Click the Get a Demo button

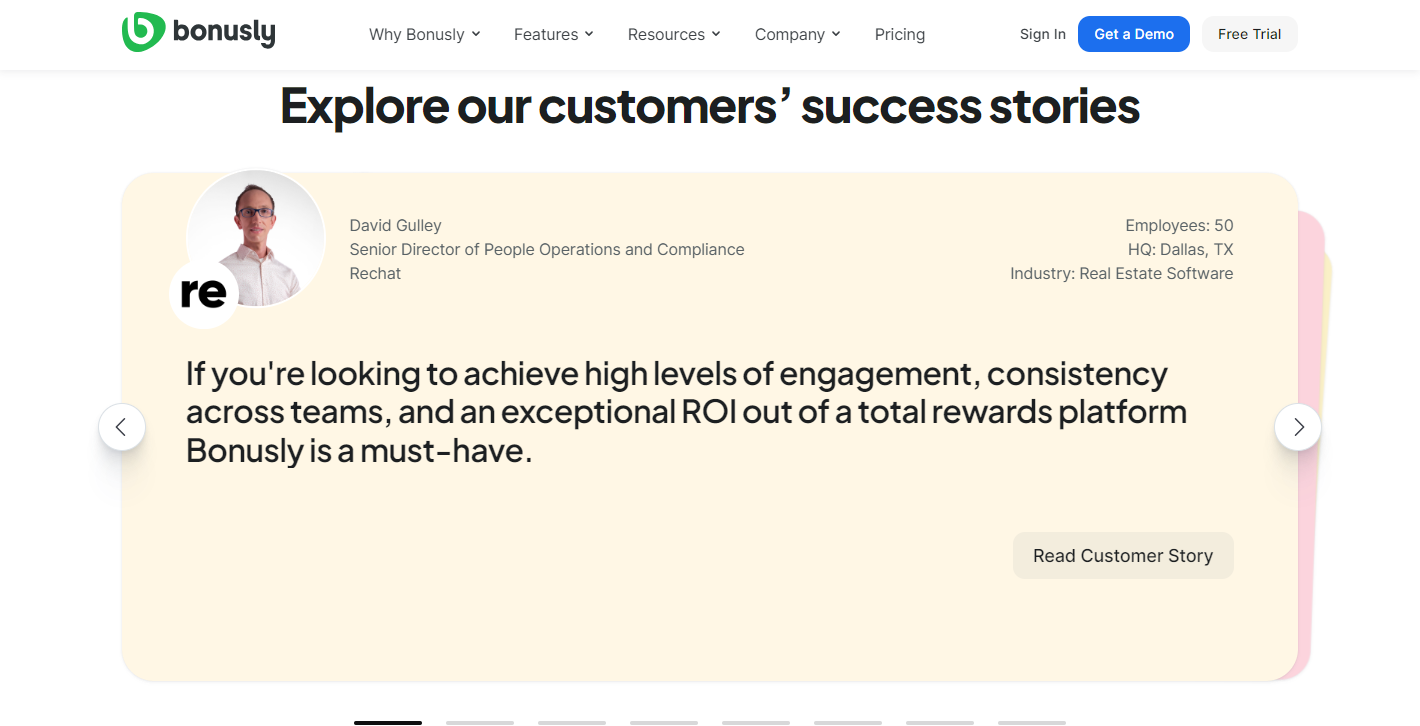click(x=1134, y=34)
